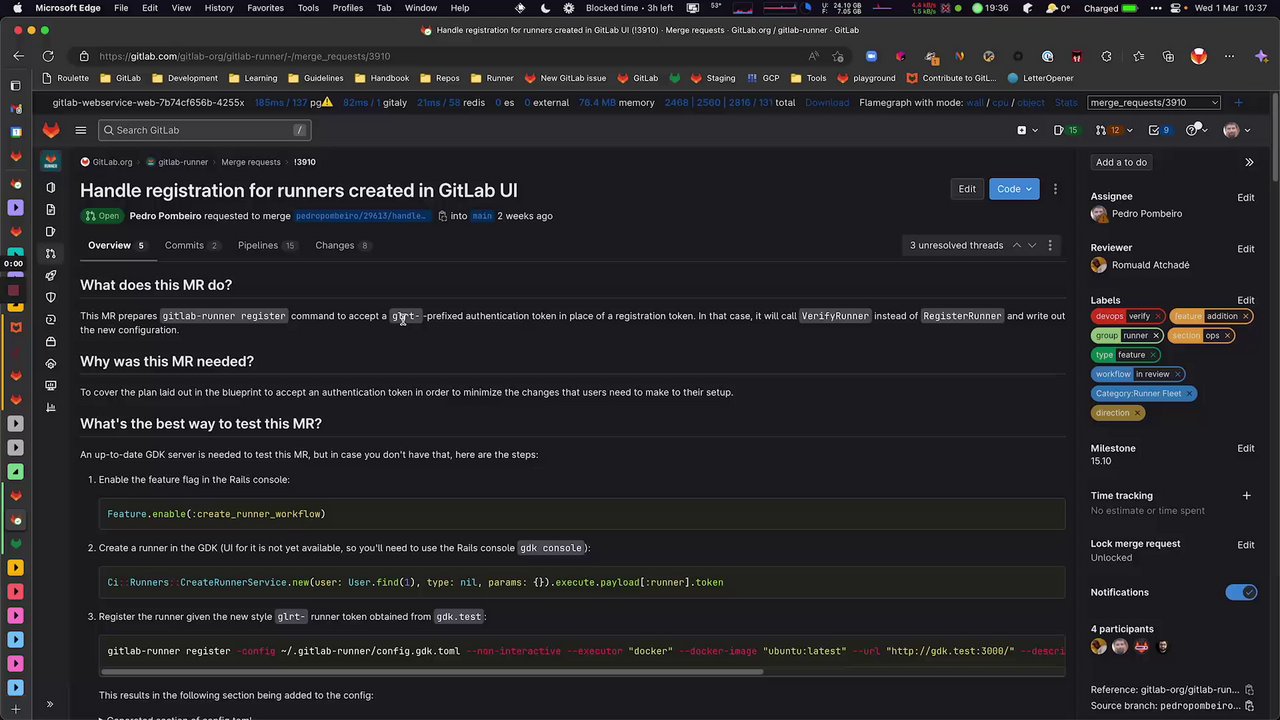This screenshot has width=1280, height=720.
Task: Open the issues counter icon showing 15
Action: (1066, 130)
